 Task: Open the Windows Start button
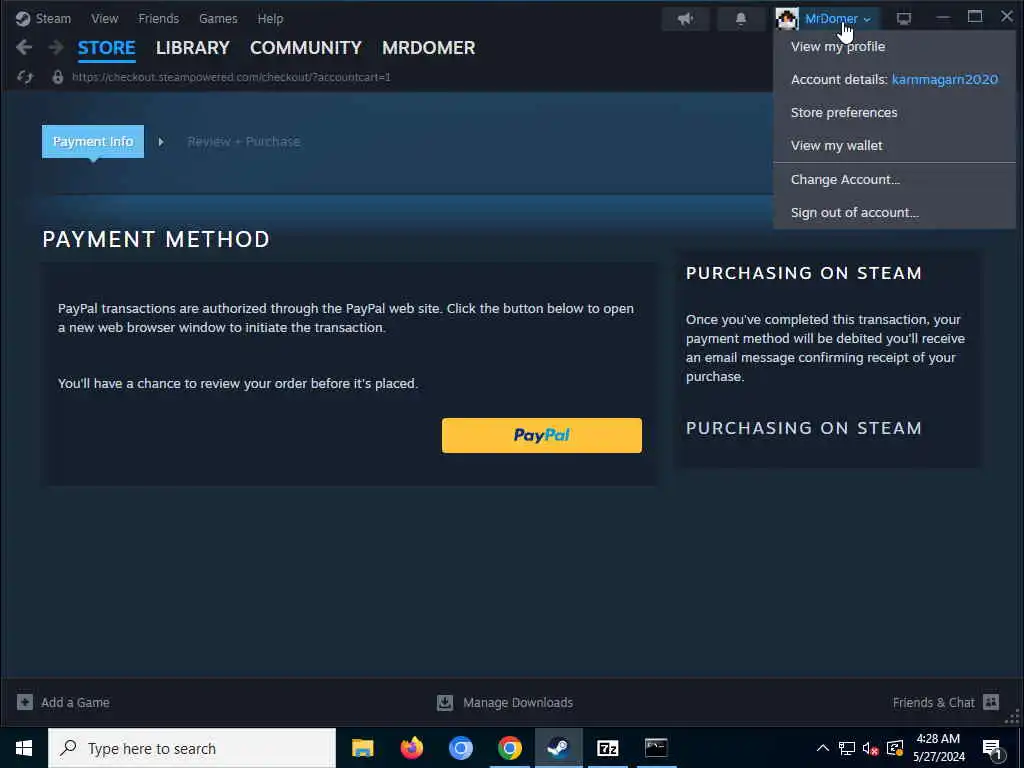(24, 748)
